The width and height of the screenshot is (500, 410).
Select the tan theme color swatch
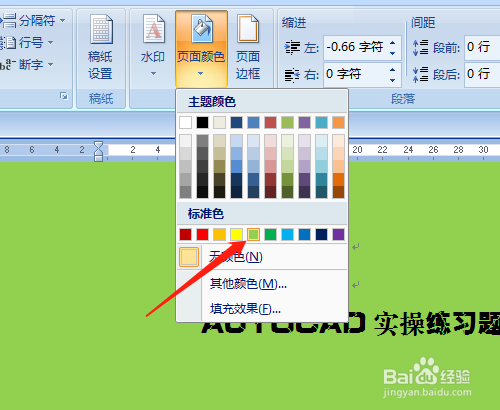click(219, 122)
